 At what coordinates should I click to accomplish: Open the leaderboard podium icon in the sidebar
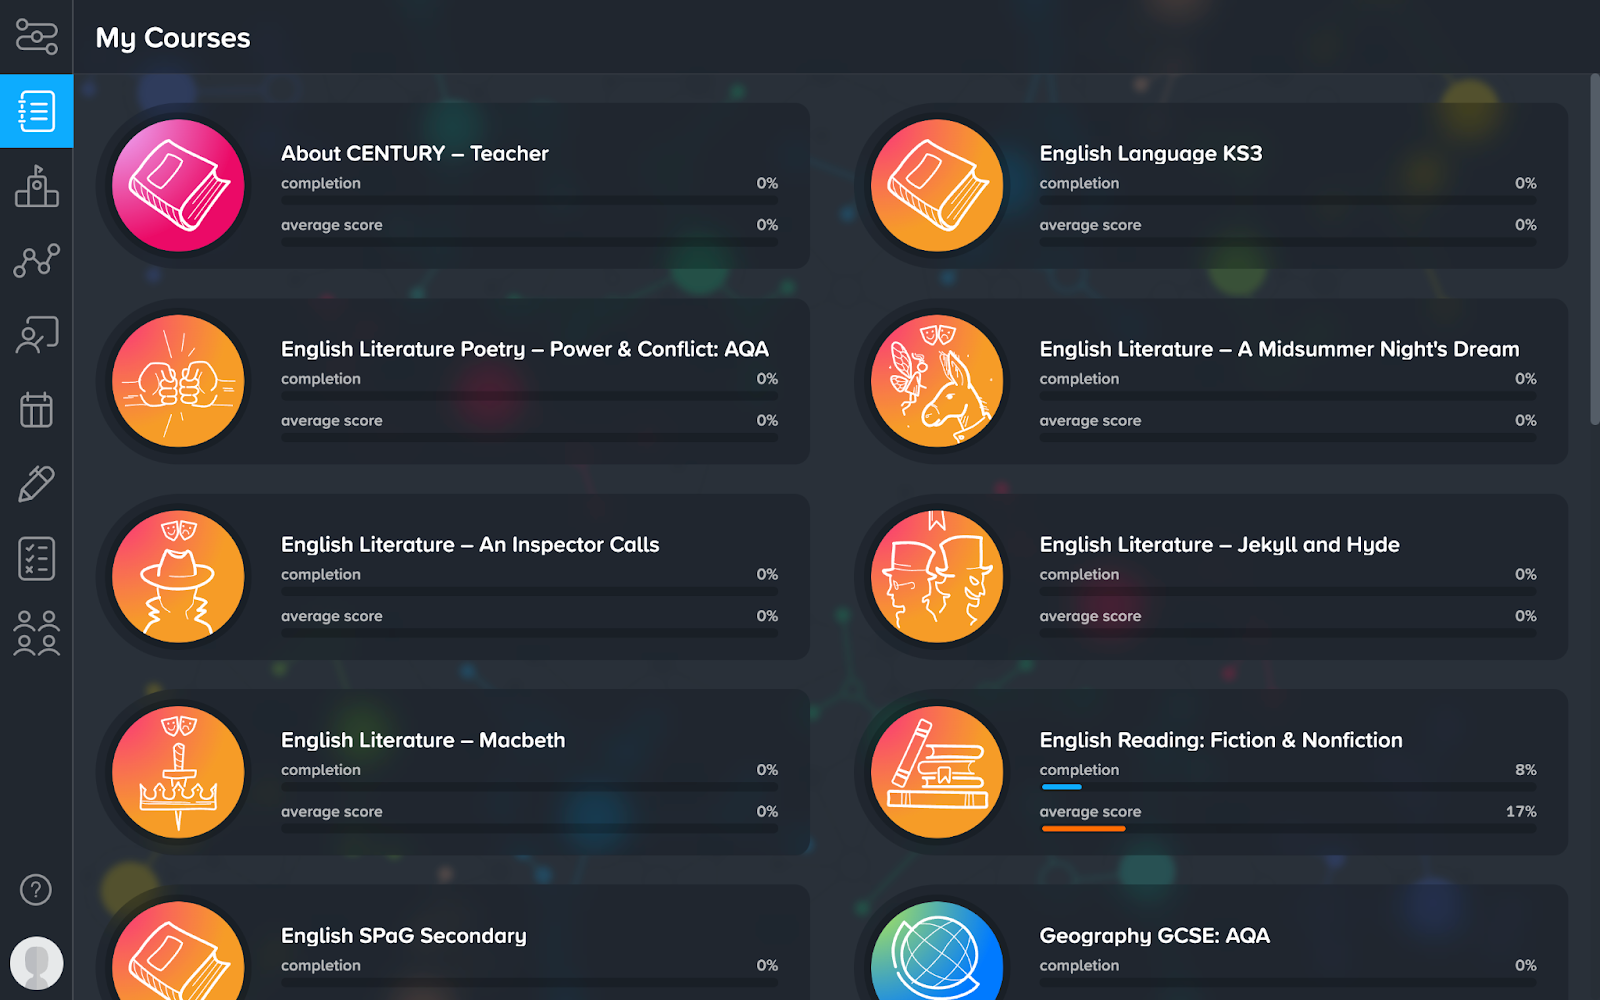pos(36,186)
